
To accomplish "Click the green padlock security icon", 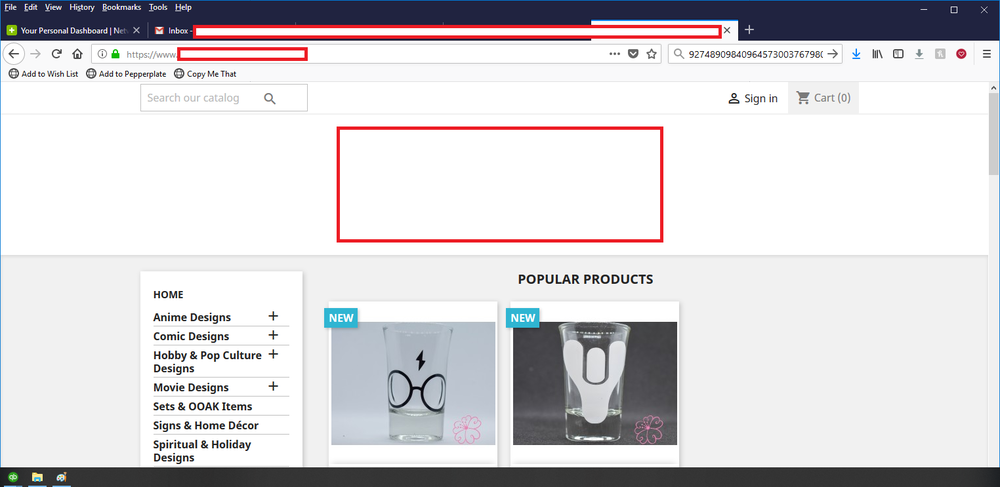I will 115,54.
